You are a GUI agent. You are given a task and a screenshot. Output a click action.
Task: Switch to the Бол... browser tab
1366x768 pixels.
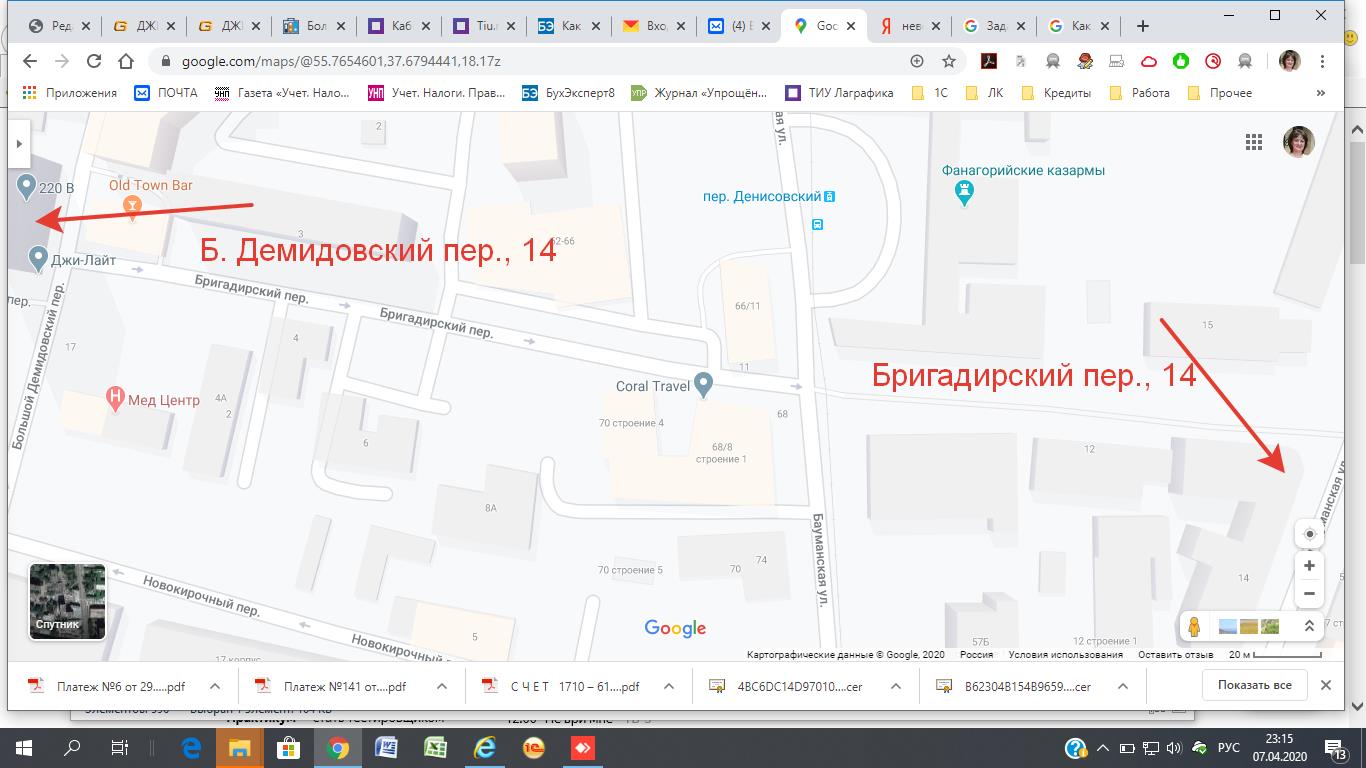(x=313, y=26)
